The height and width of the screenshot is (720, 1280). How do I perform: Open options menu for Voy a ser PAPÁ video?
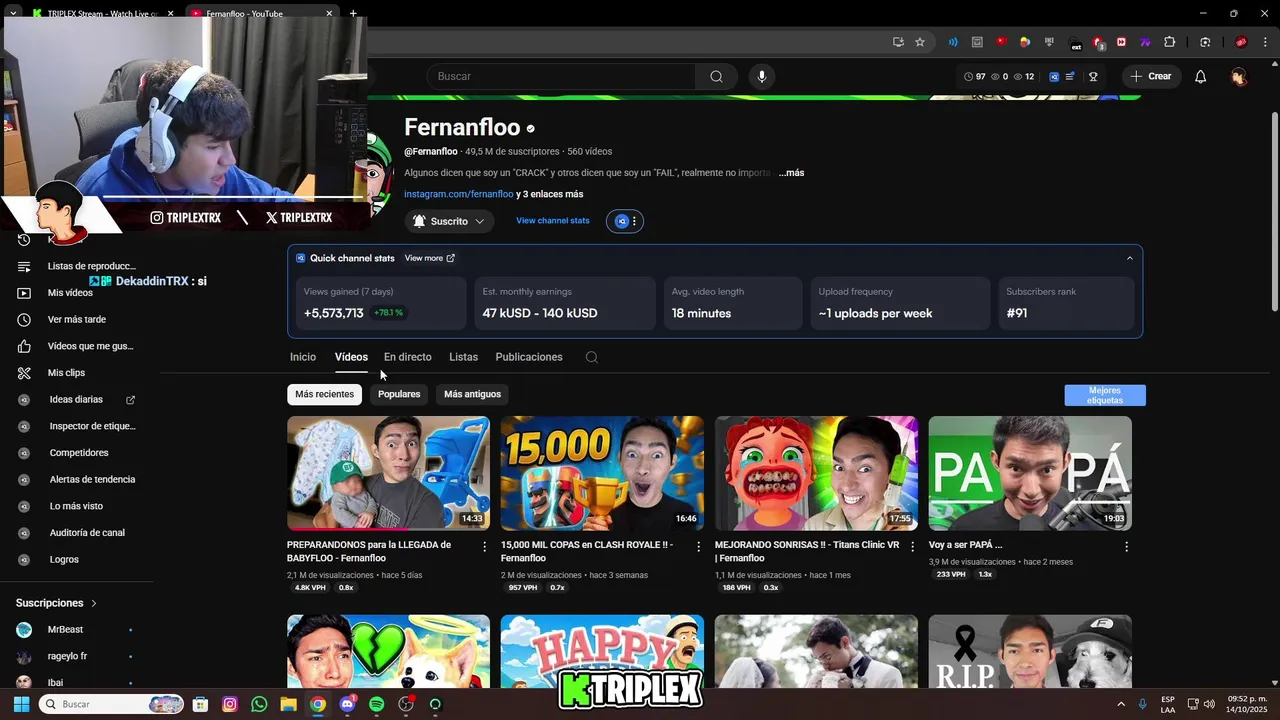point(1126,547)
